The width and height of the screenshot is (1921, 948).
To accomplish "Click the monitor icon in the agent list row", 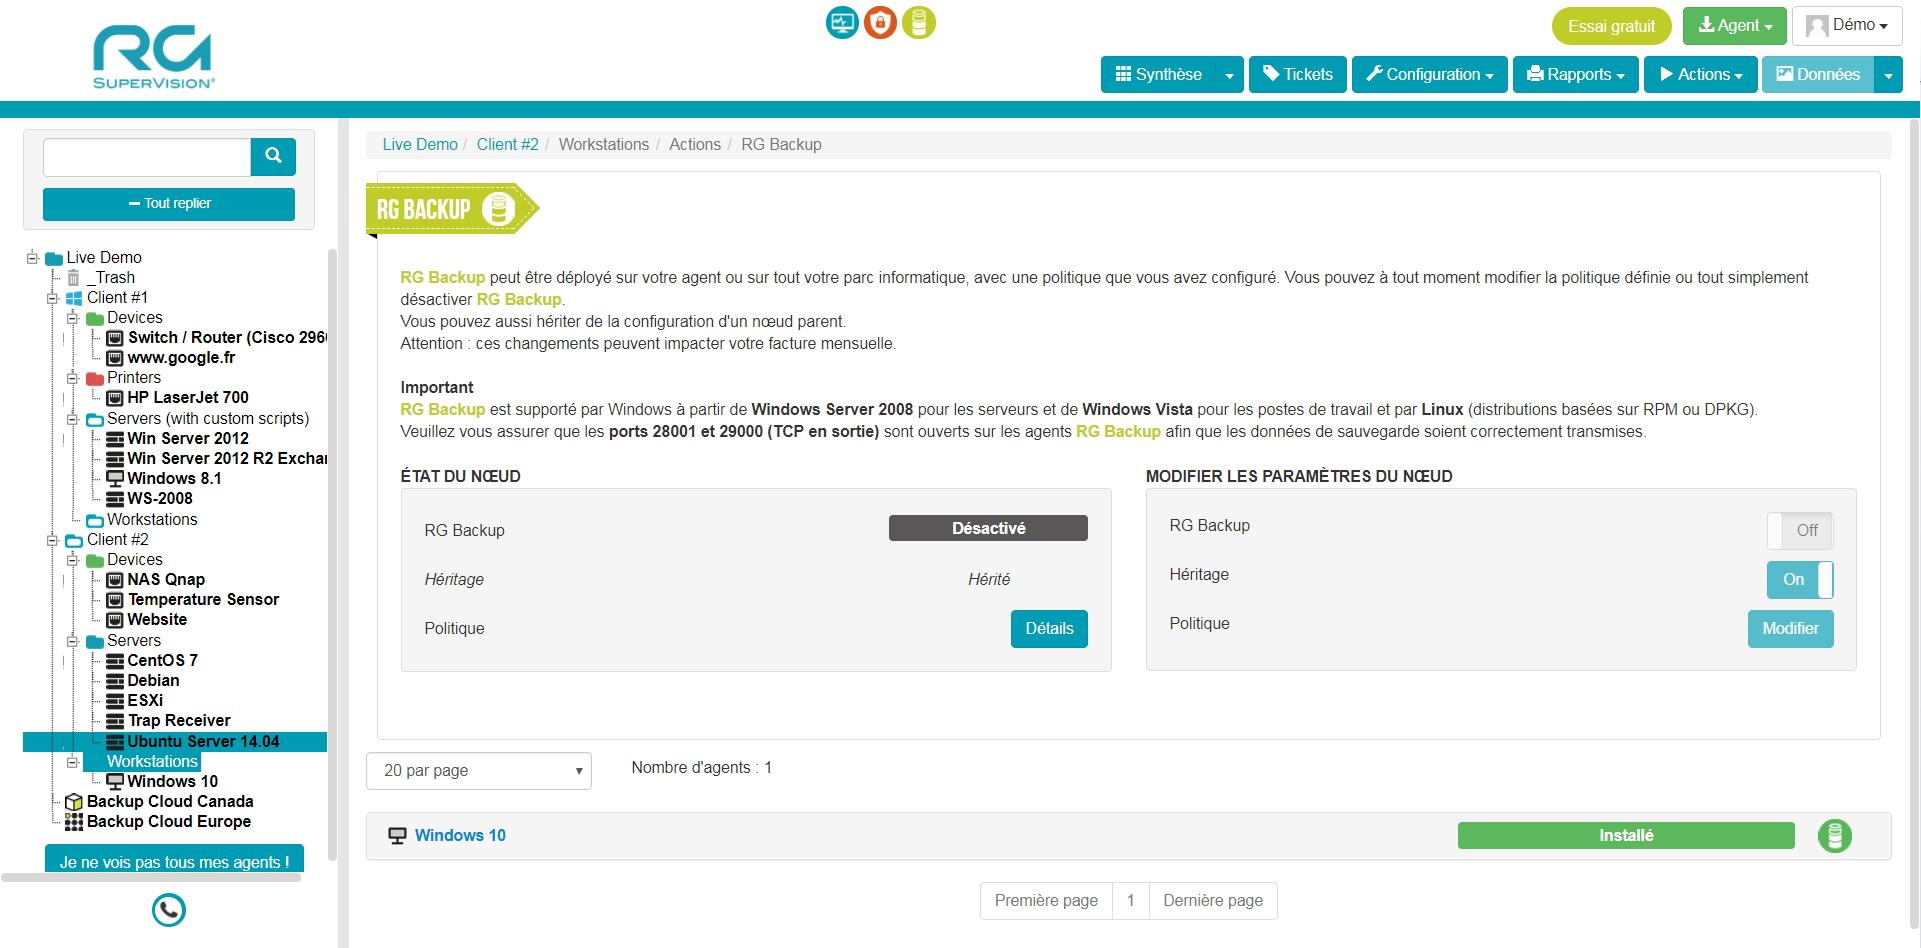I will click(397, 836).
